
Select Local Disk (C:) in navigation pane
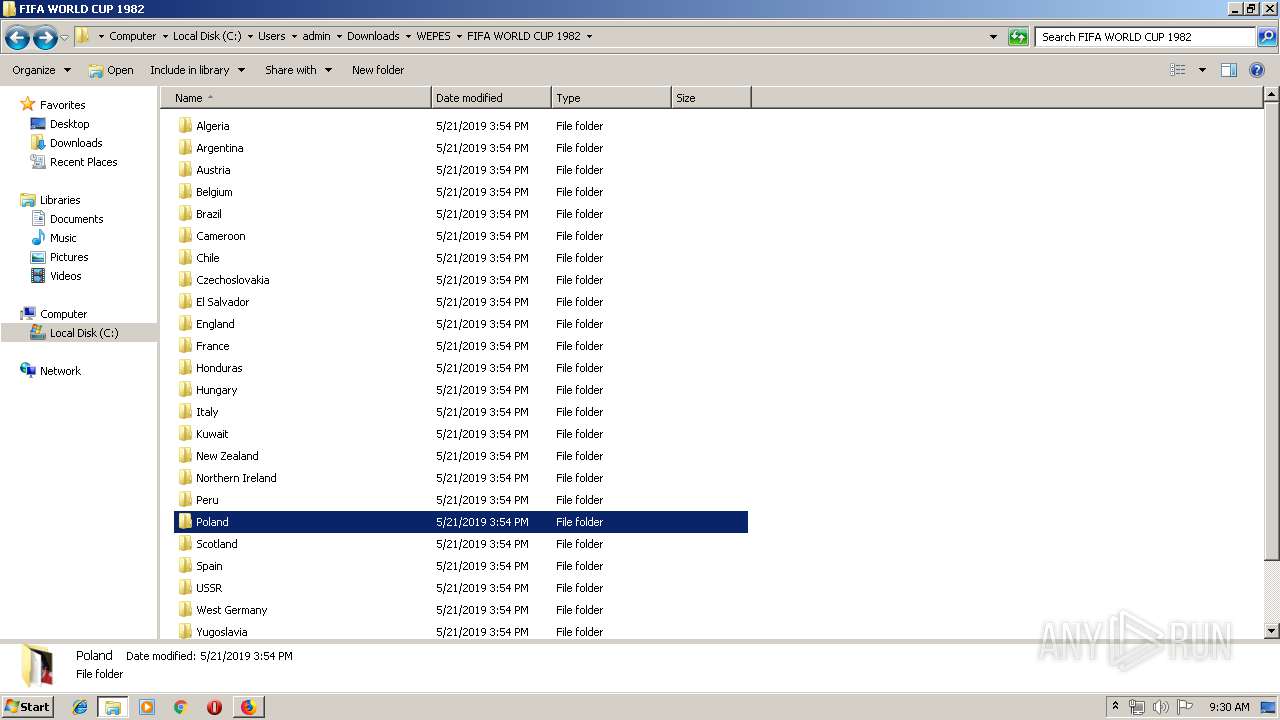tap(84, 333)
